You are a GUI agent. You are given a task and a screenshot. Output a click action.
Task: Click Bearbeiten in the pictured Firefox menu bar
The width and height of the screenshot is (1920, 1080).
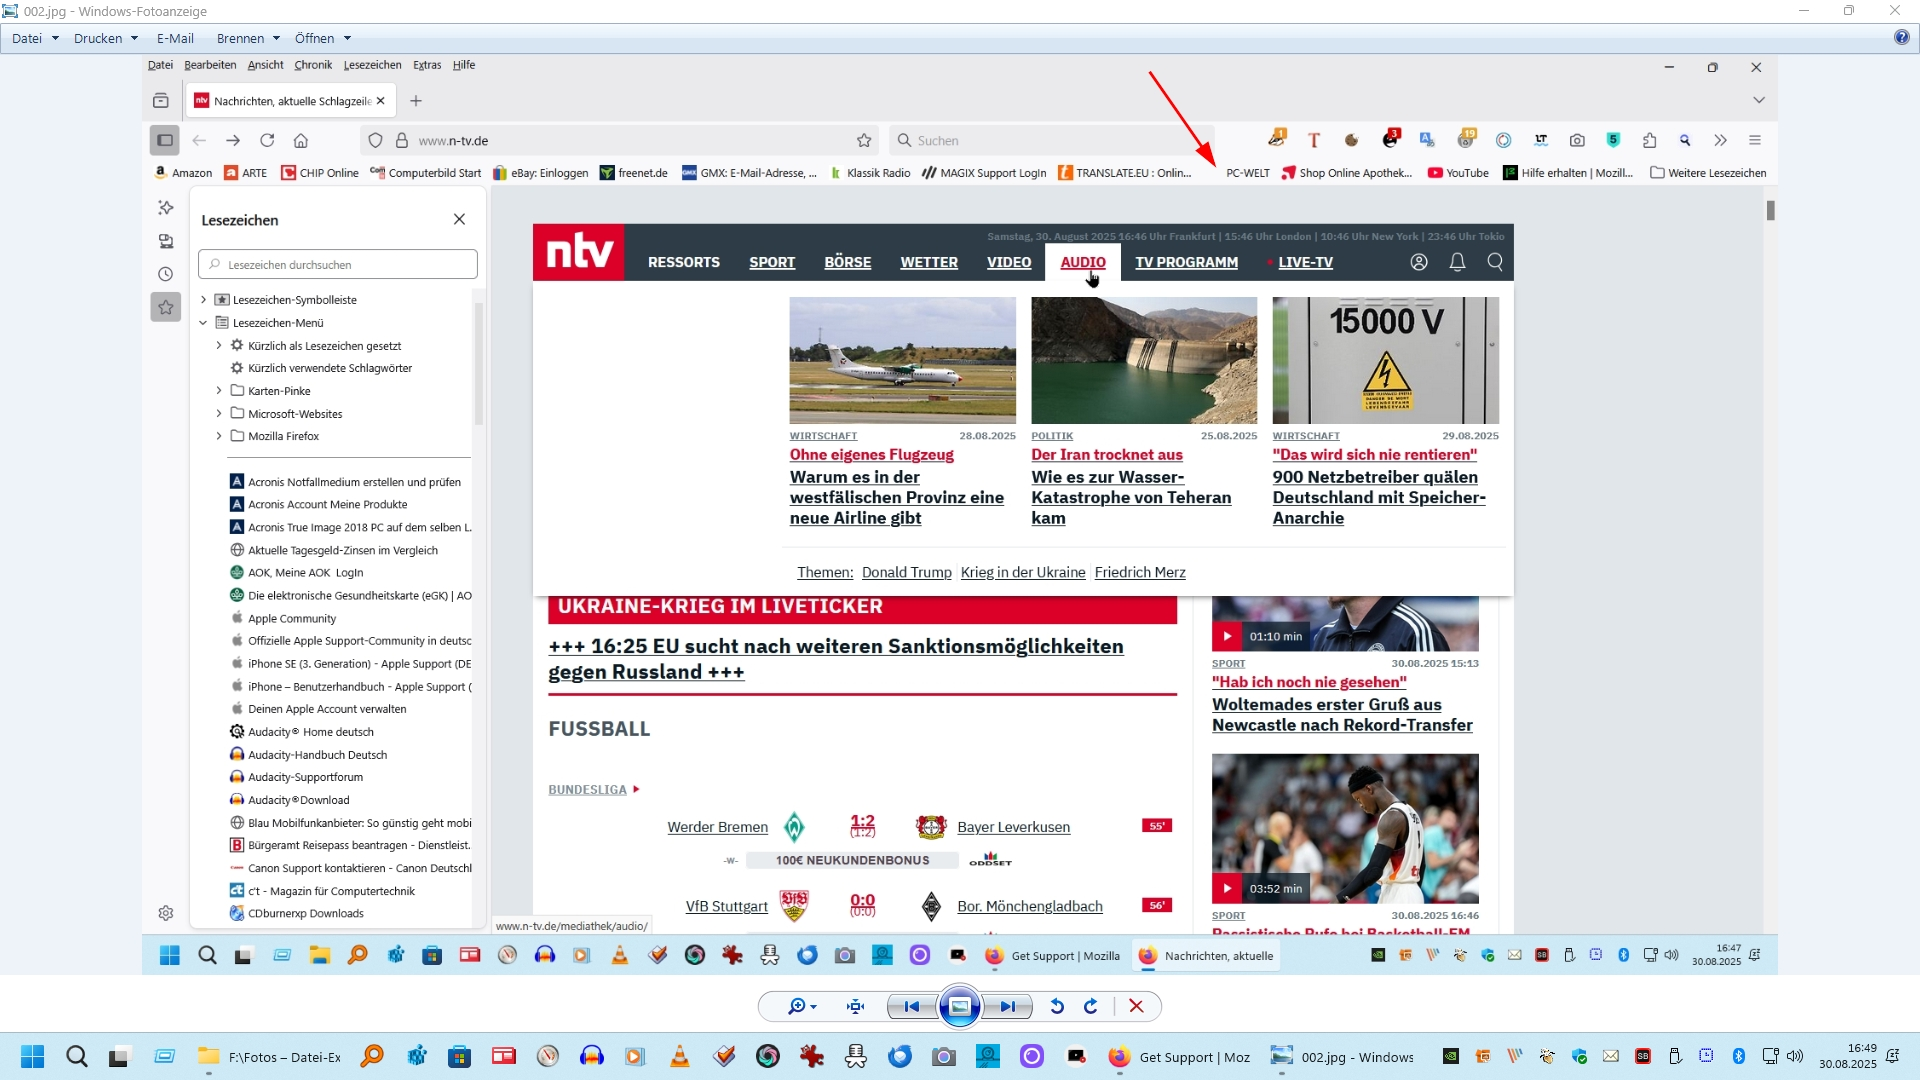[x=210, y=65]
